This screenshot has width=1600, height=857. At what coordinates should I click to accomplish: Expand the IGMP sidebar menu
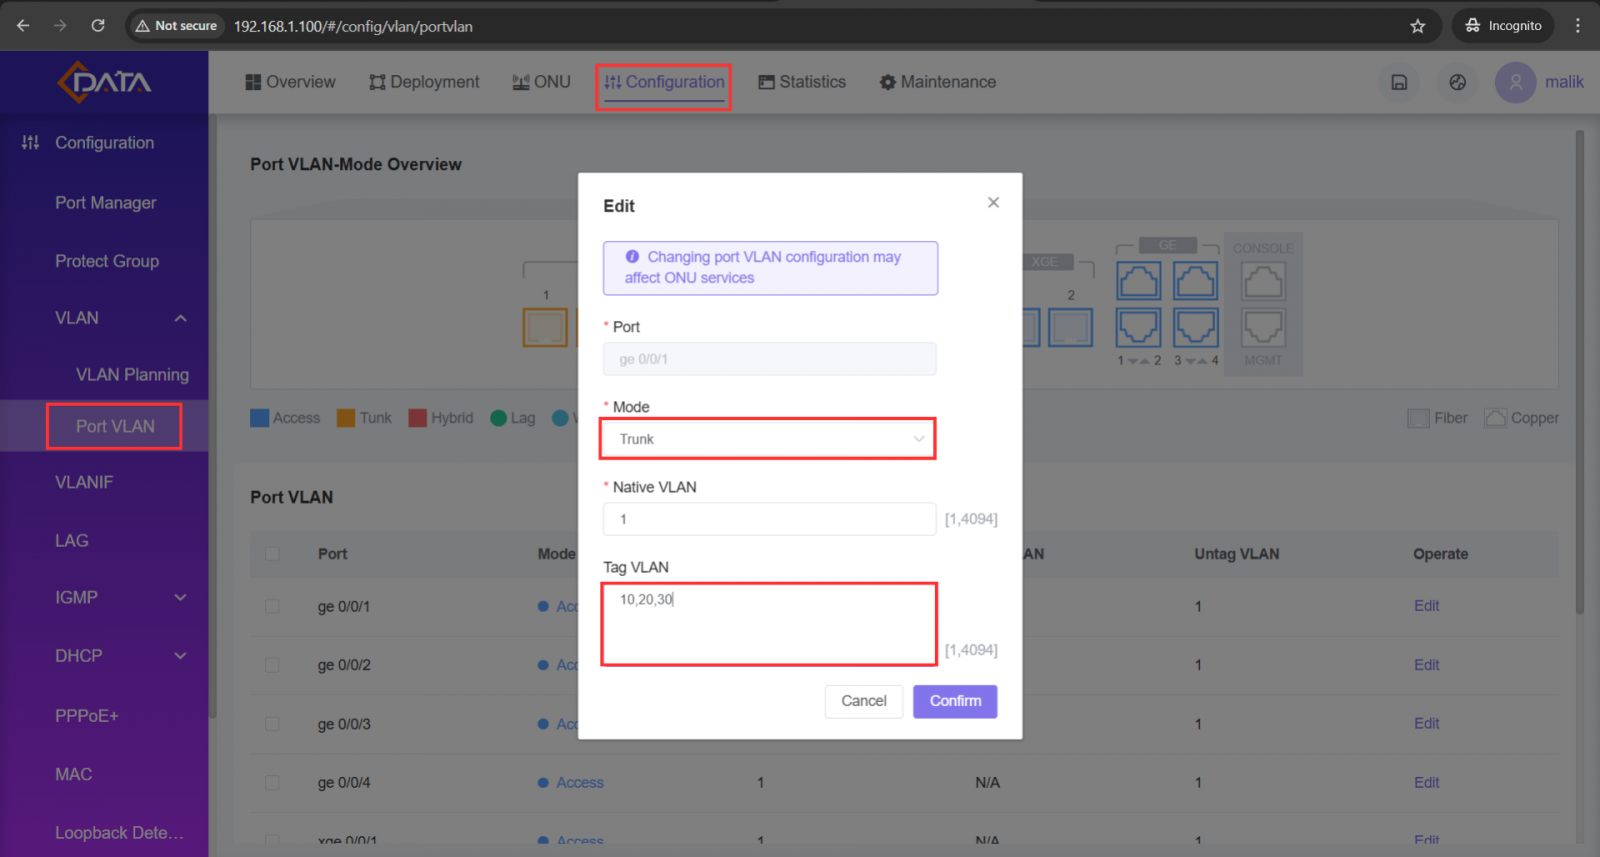tap(180, 597)
